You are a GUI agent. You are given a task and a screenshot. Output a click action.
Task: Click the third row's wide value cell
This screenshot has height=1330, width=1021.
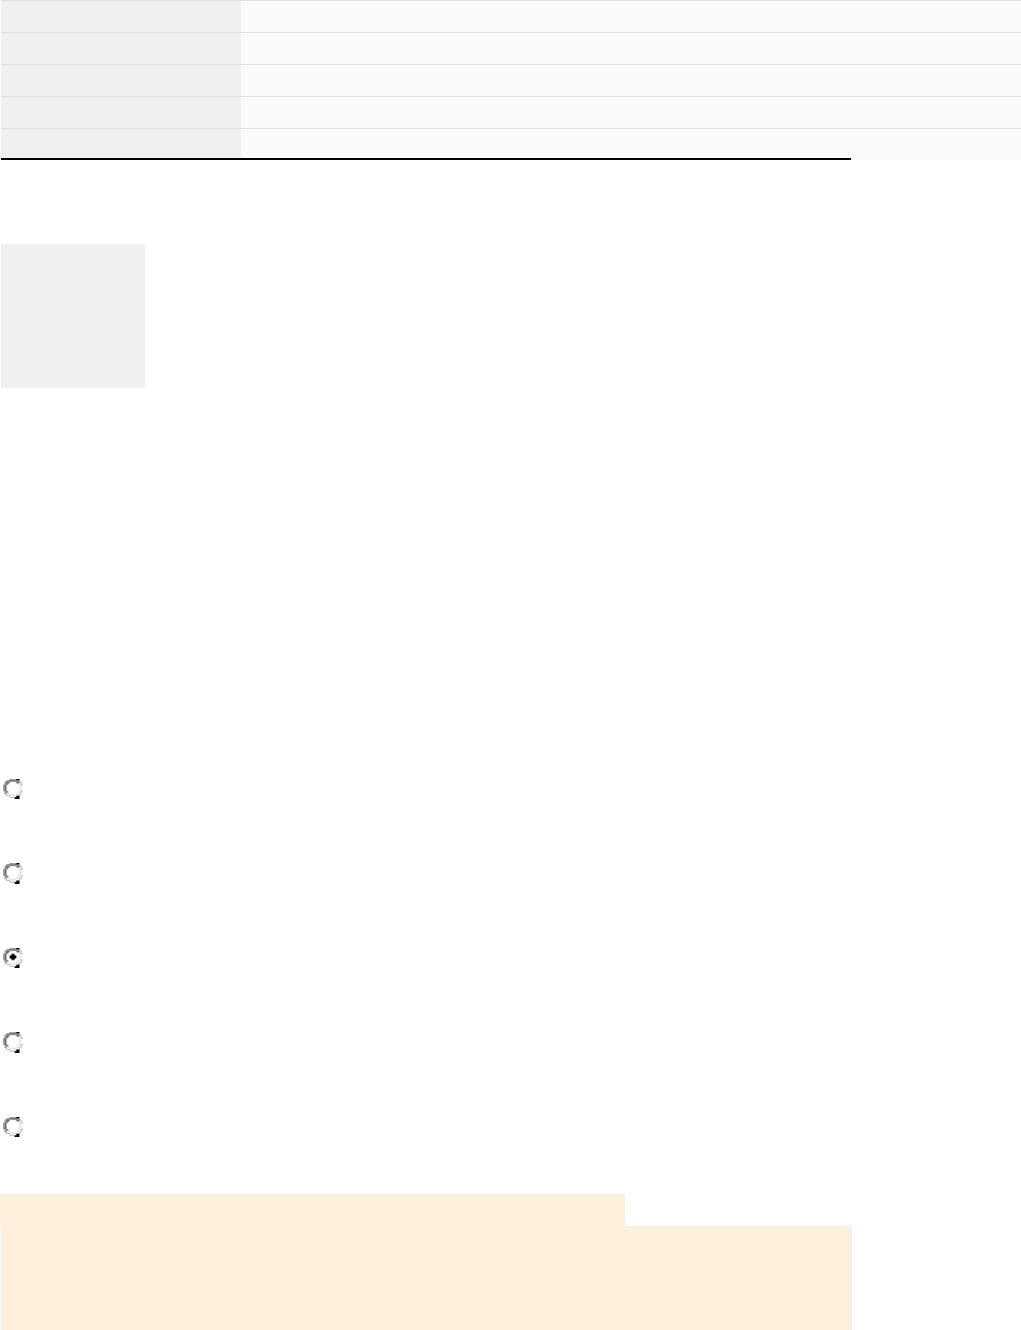630,80
